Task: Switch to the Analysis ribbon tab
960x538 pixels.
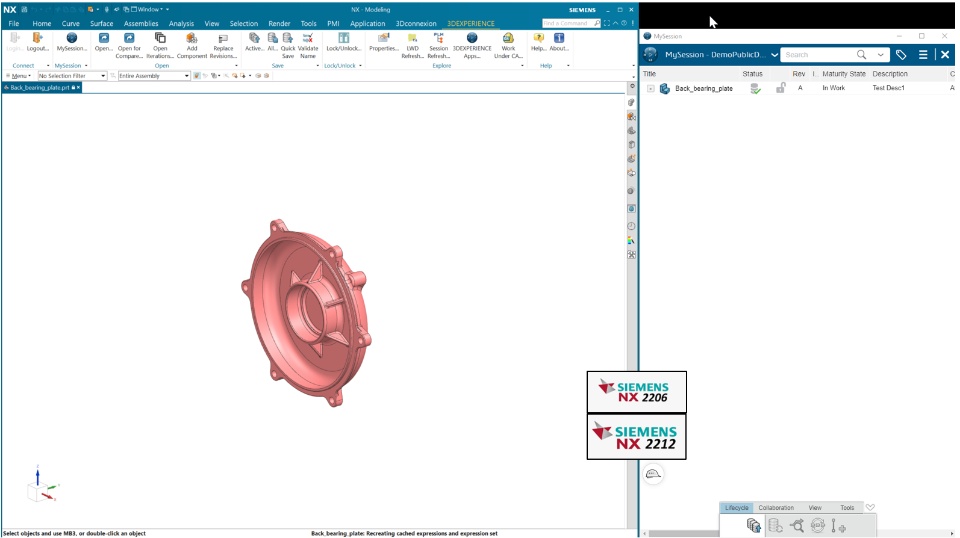Action: 181,23
